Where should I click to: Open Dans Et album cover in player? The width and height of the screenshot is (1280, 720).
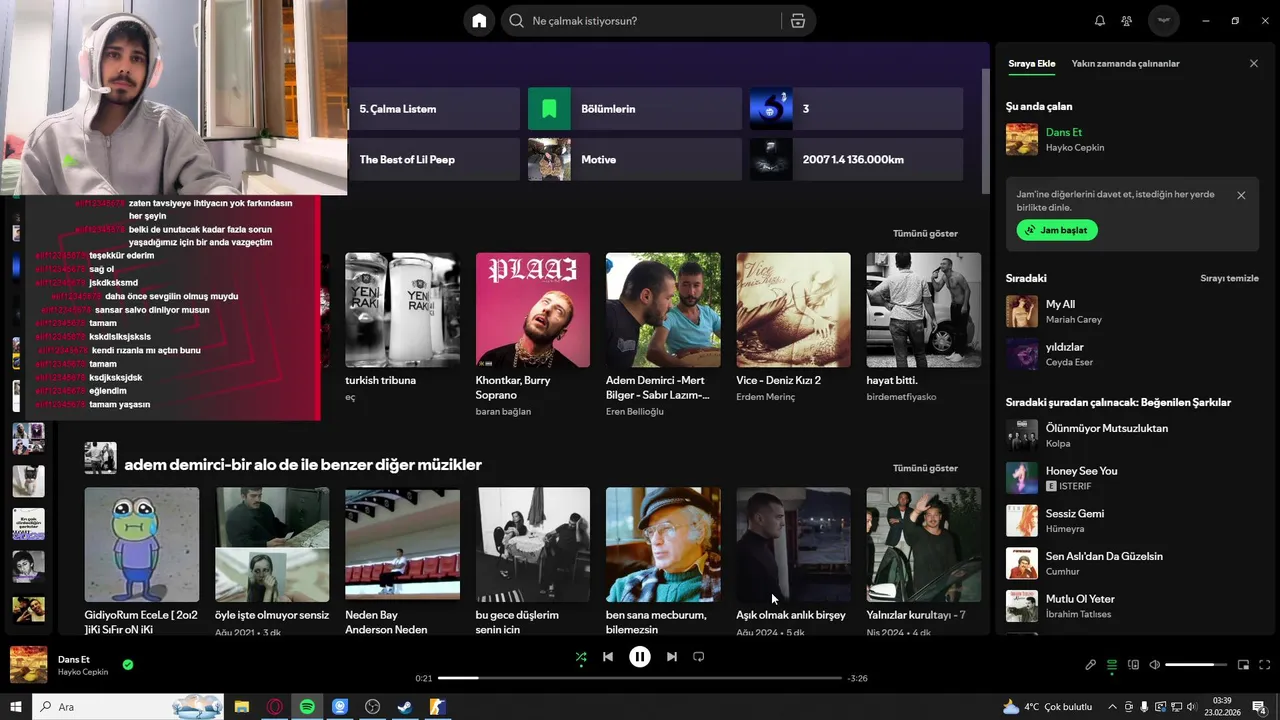pos(28,665)
